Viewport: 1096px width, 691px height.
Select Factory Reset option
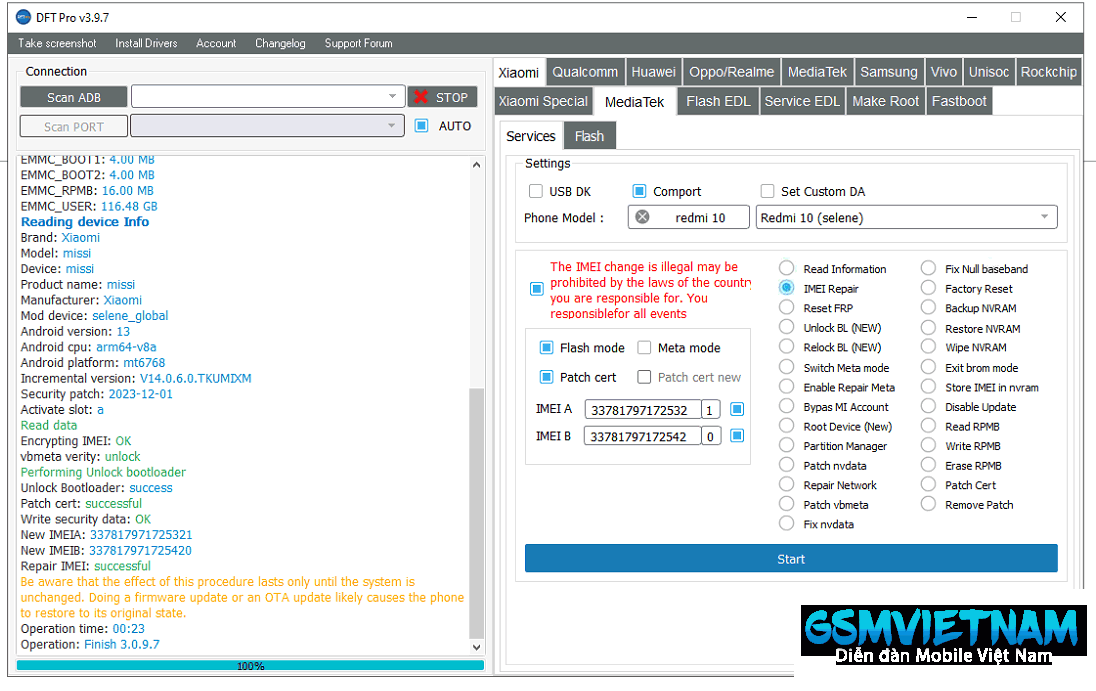(x=928, y=288)
